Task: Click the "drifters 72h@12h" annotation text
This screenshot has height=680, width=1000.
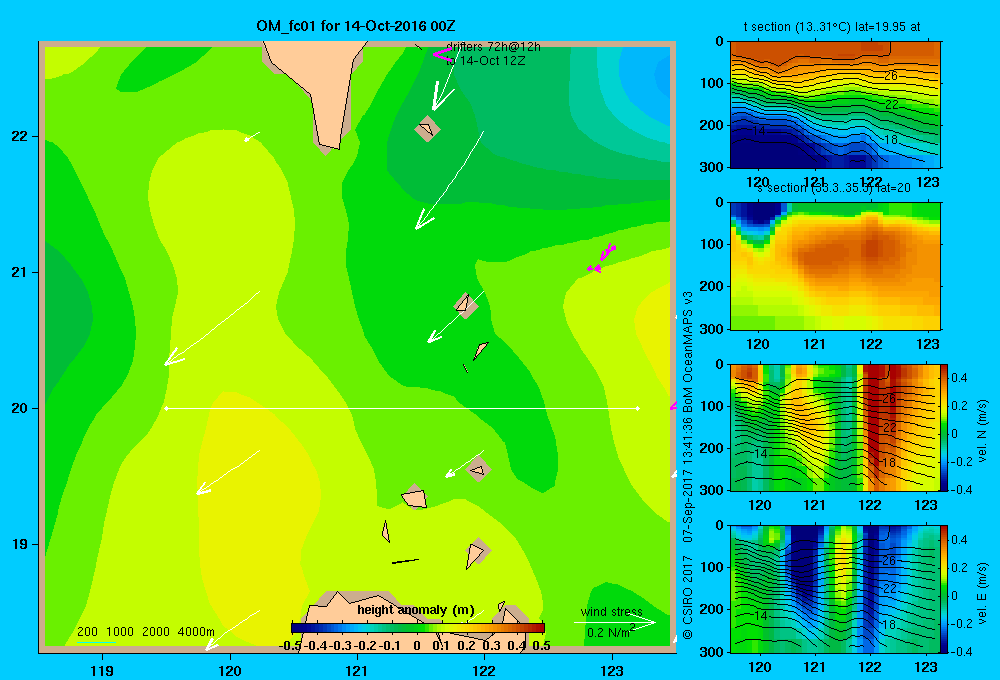Action: [x=493, y=47]
